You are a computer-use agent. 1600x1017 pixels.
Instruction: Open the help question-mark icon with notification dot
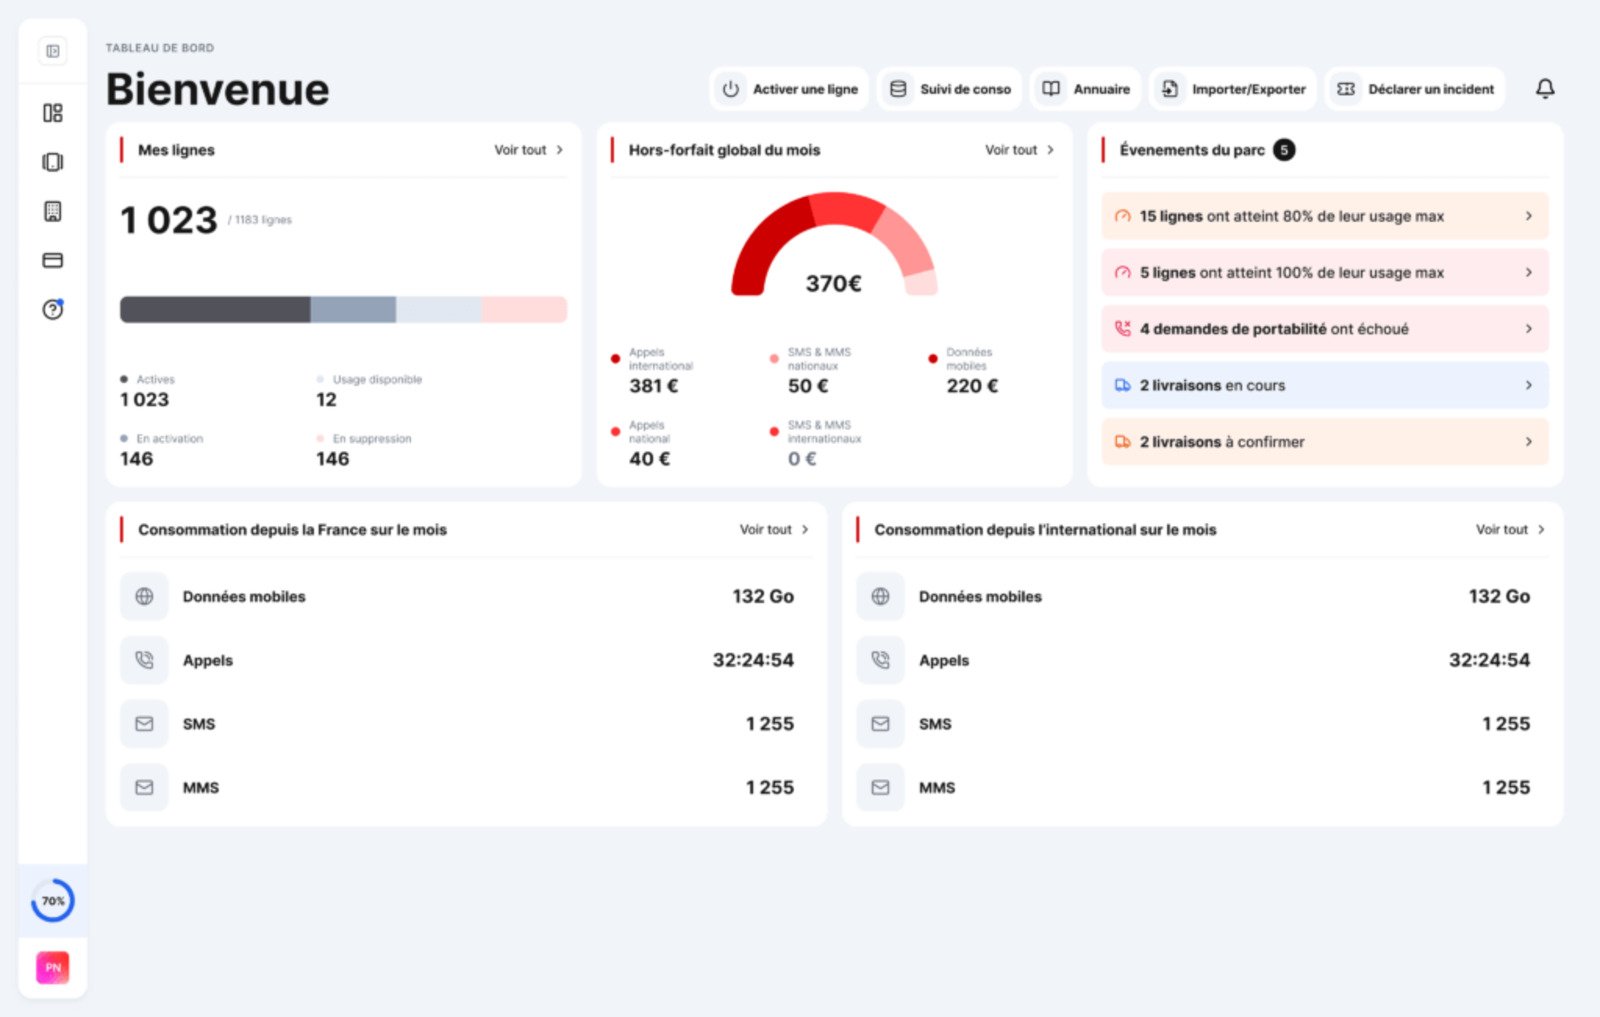click(52, 310)
